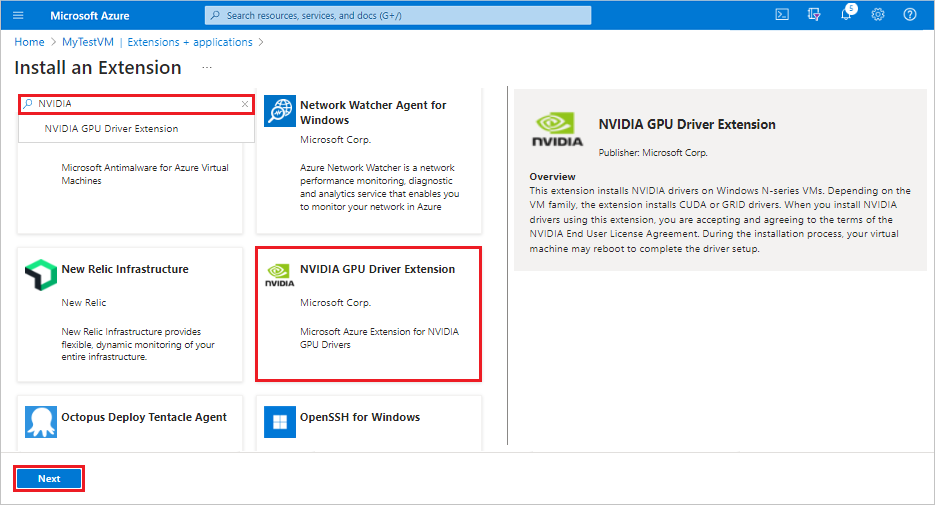
Task: Click the Octopus Deploy Tentacle Agent icon
Action: [40, 423]
